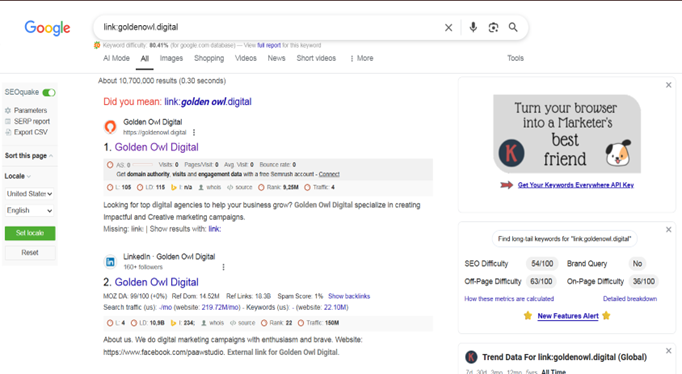Select All Time range in Trend Data
The width and height of the screenshot is (682, 374).
[553, 372]
